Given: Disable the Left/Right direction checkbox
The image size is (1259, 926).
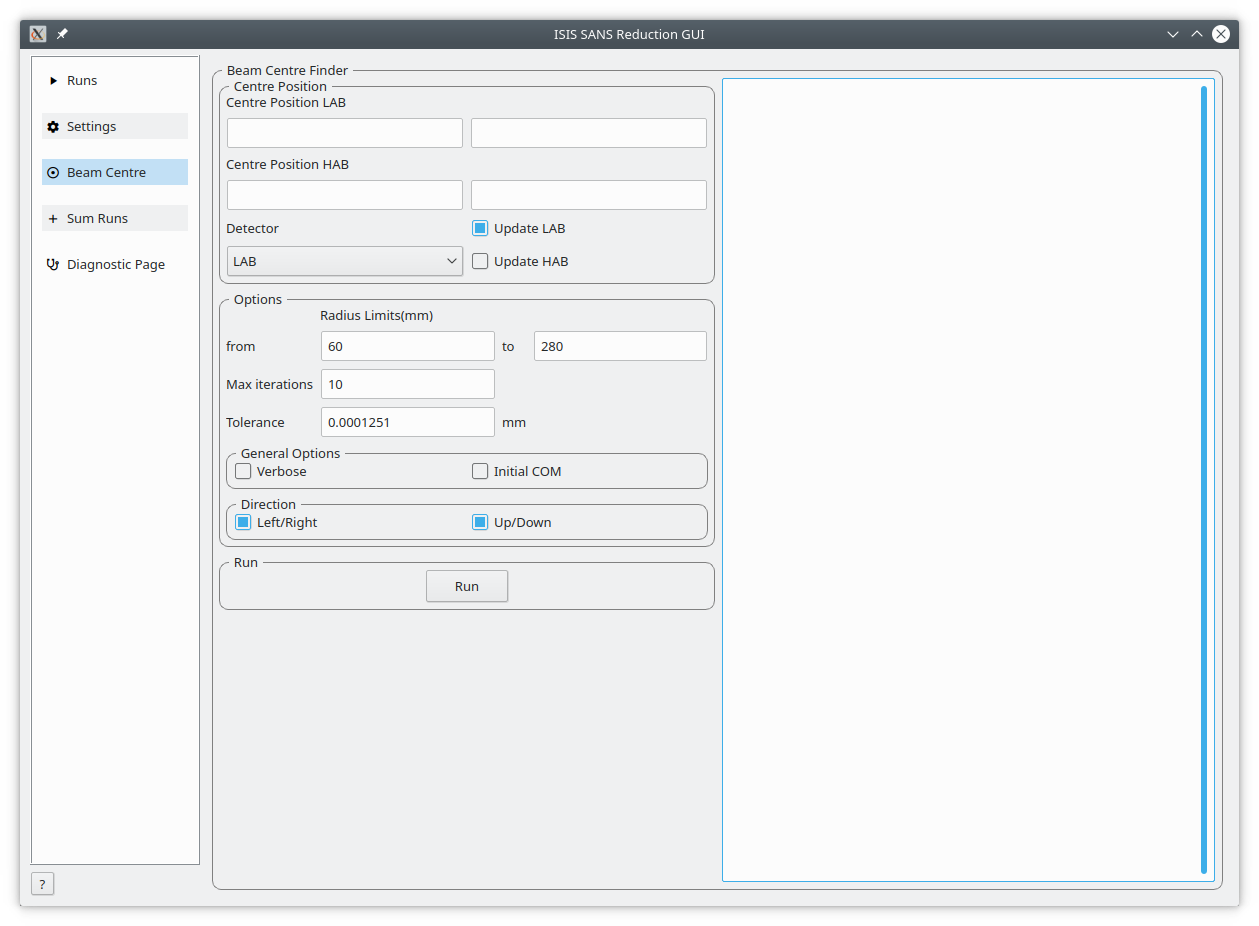Looking at the screenshot, I should tap(243, 523).
